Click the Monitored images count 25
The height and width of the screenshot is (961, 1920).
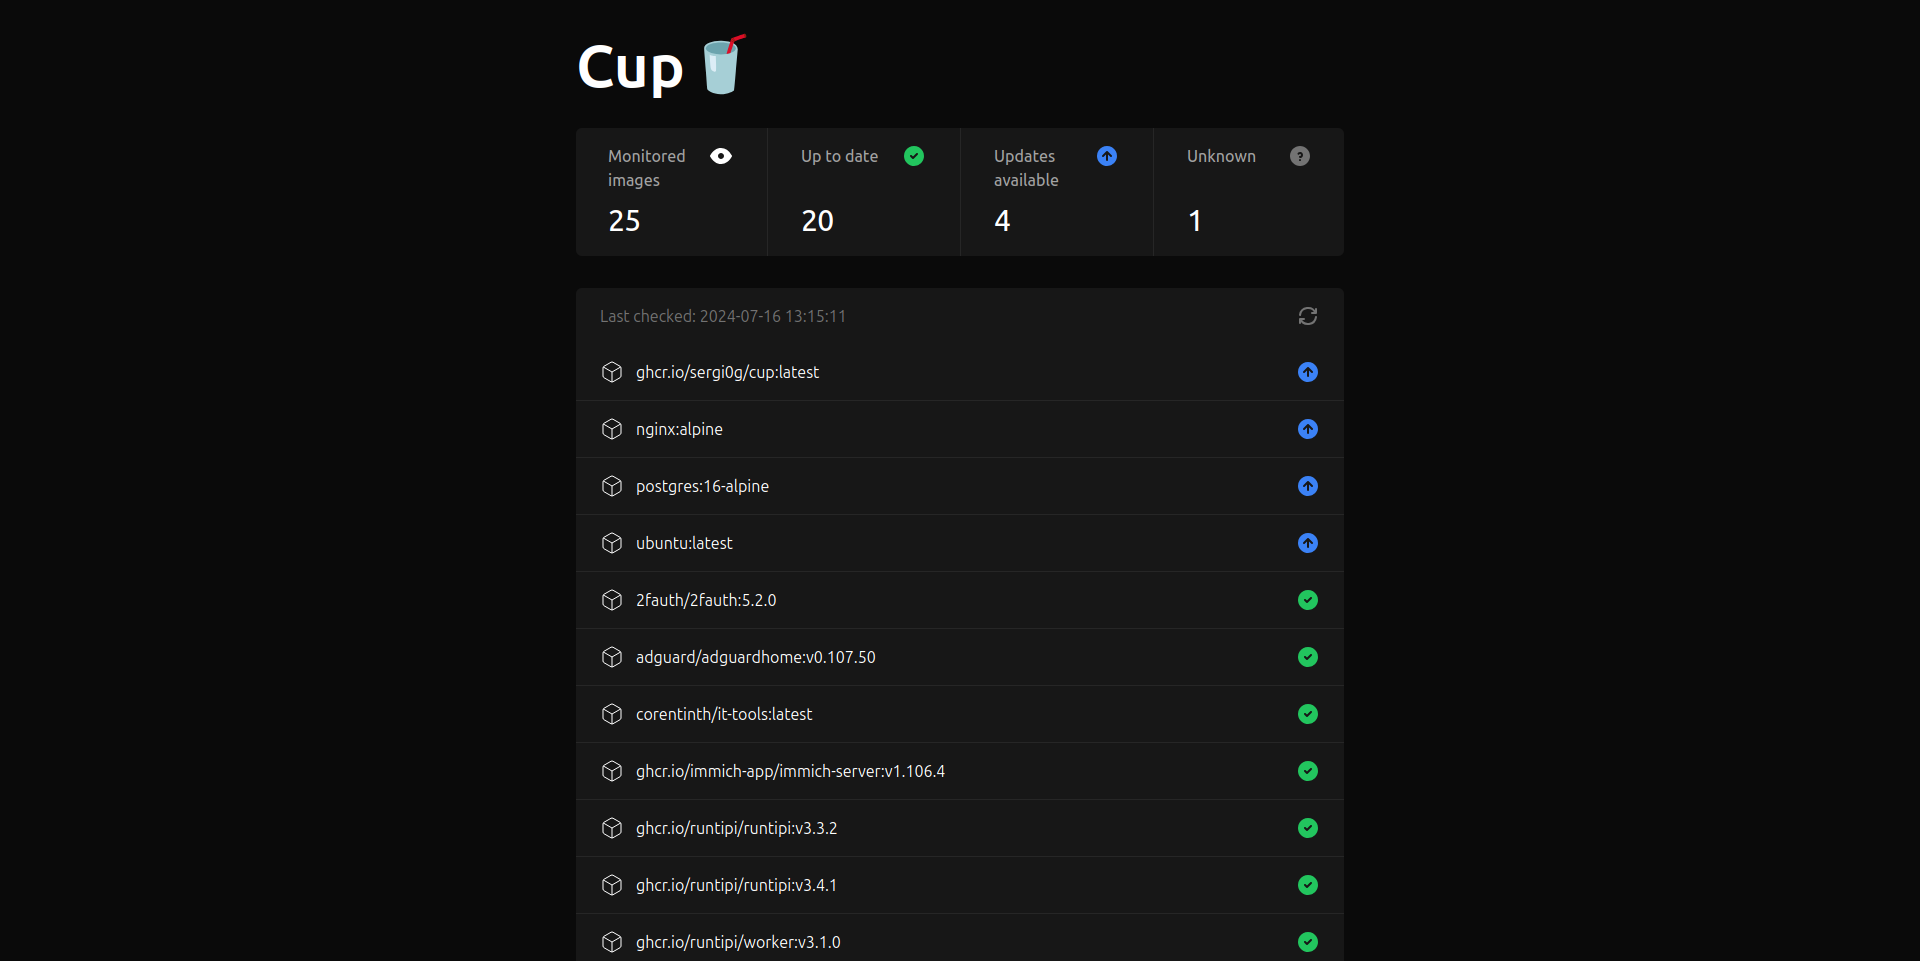(624, 221)
